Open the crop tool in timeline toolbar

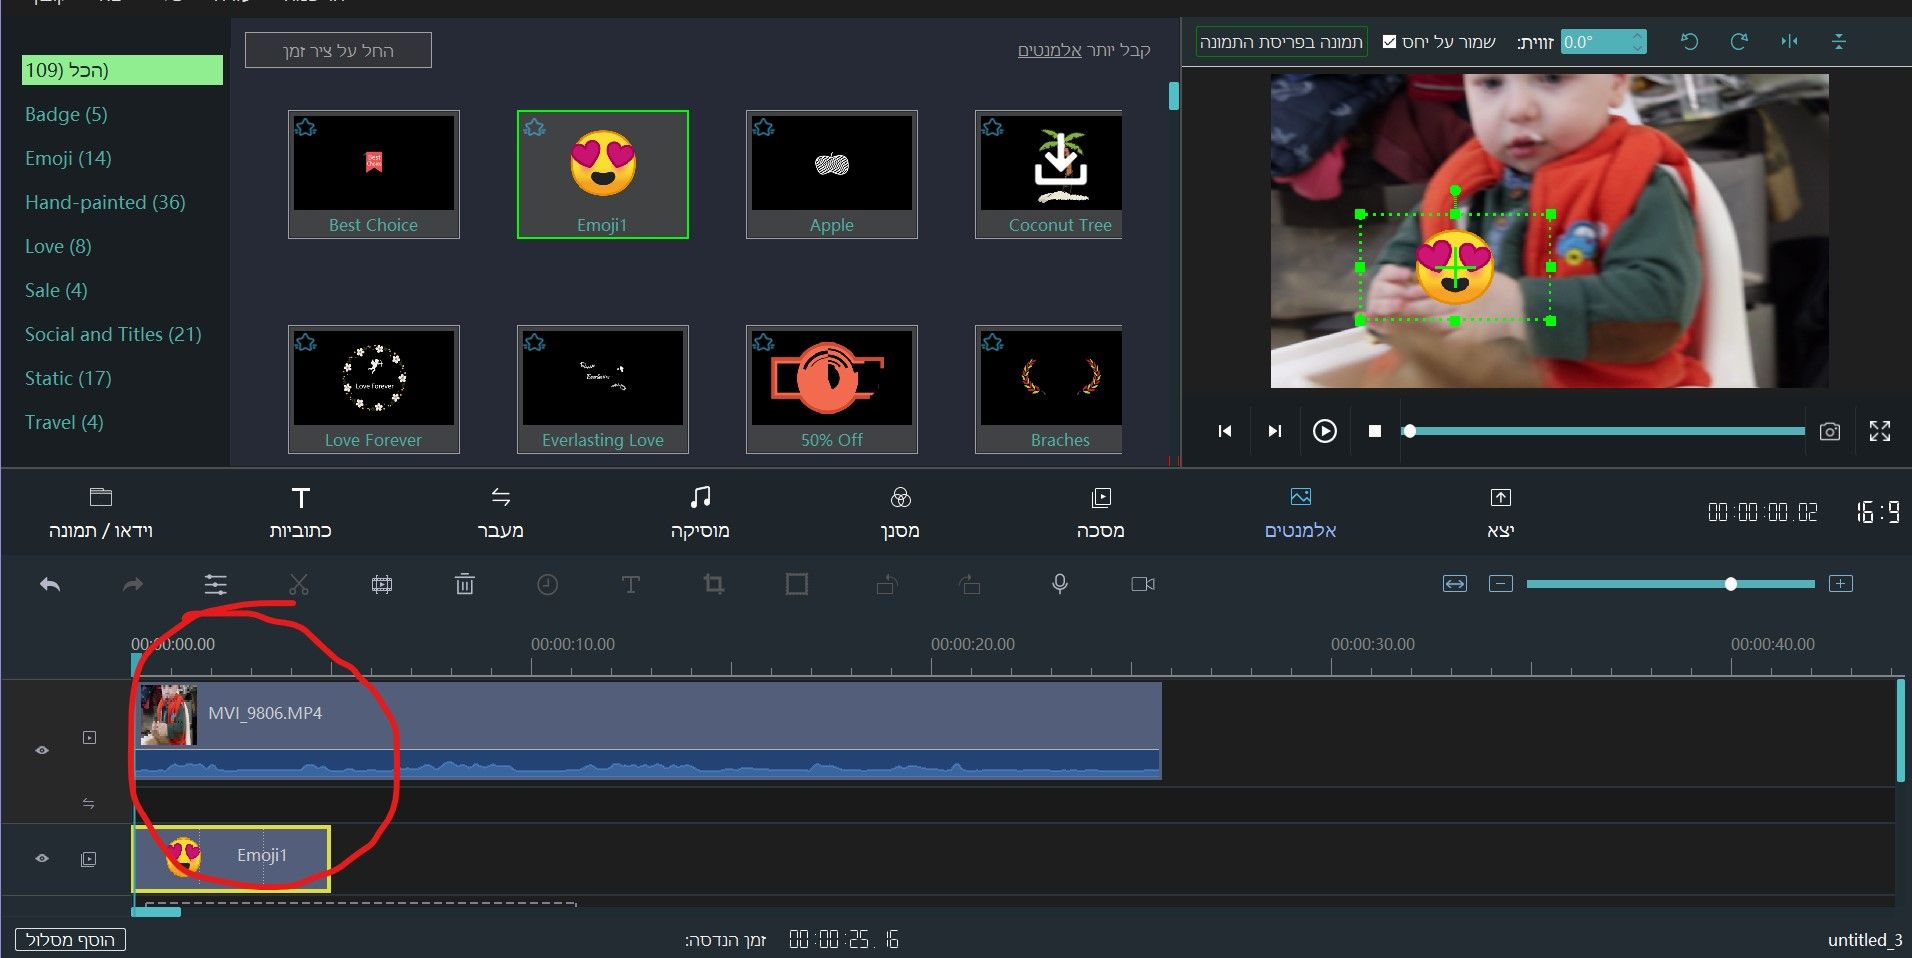pyautogui.click(x=713, y=585)
